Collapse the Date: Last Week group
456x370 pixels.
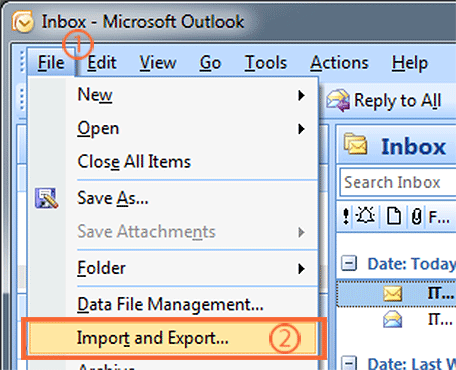[350, 363]
